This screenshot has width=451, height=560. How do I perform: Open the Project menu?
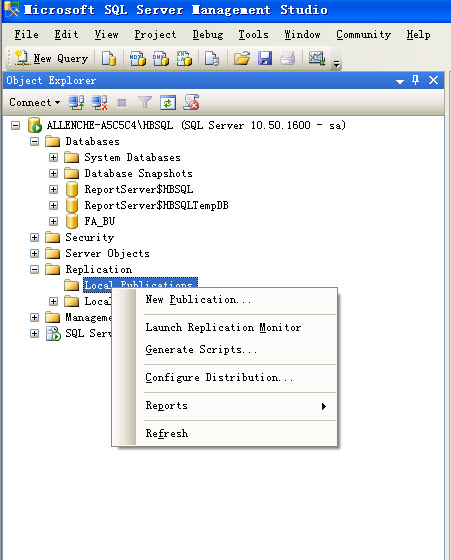pos(155,35)
